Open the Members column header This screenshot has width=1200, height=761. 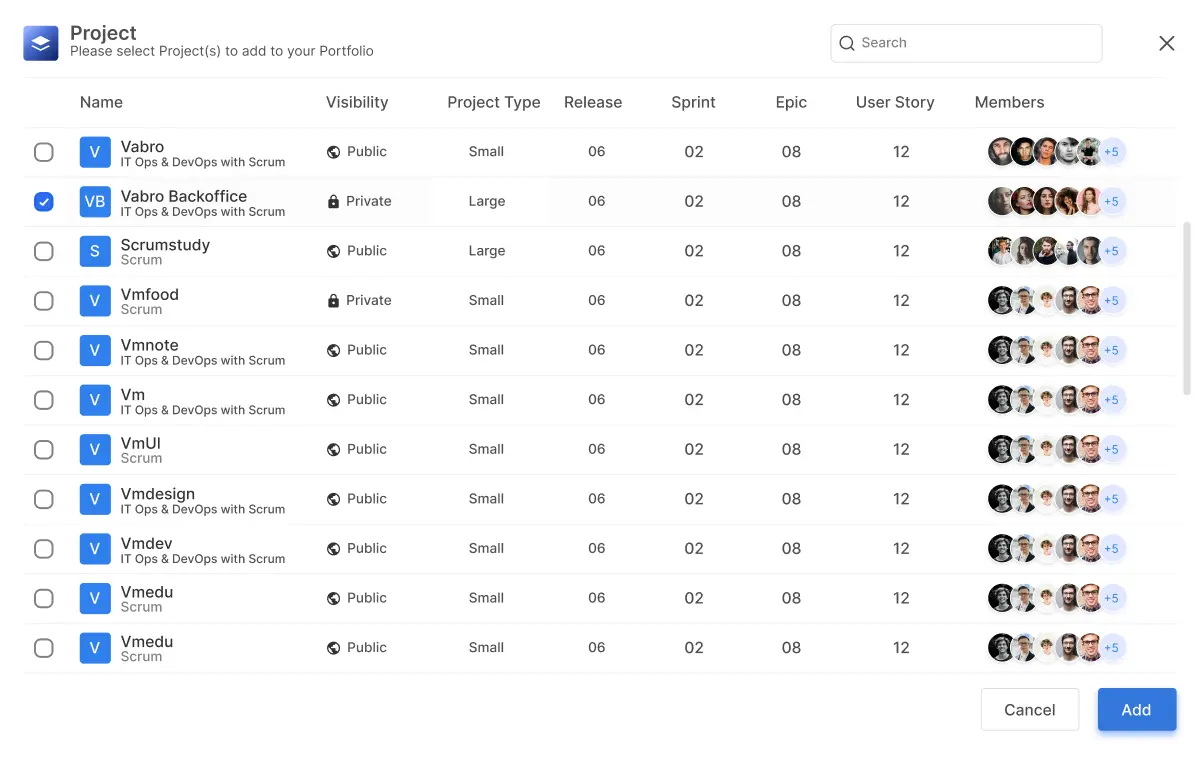(1009, 102)
